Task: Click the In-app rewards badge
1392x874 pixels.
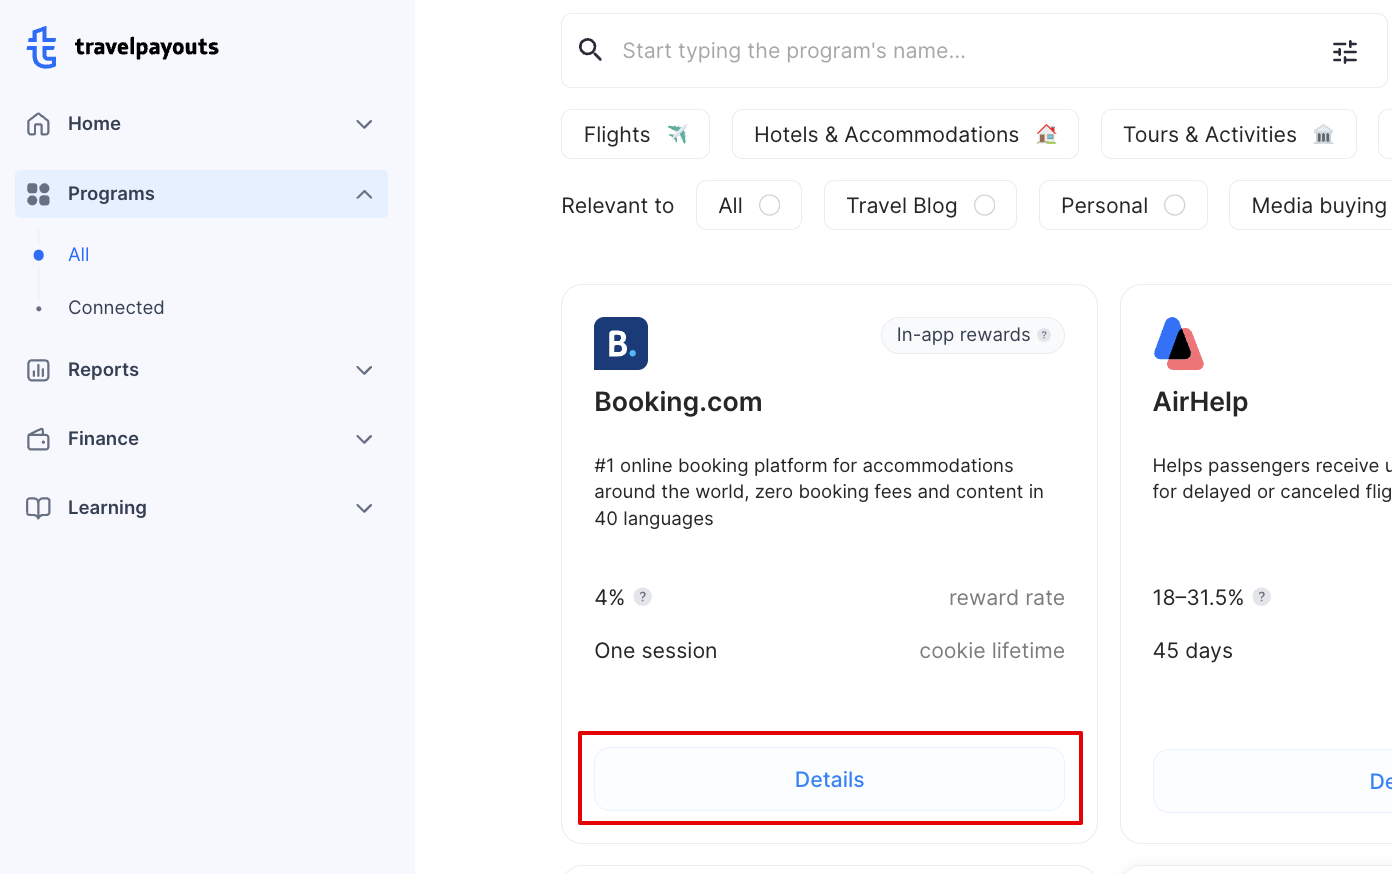Action: [972, 335]
